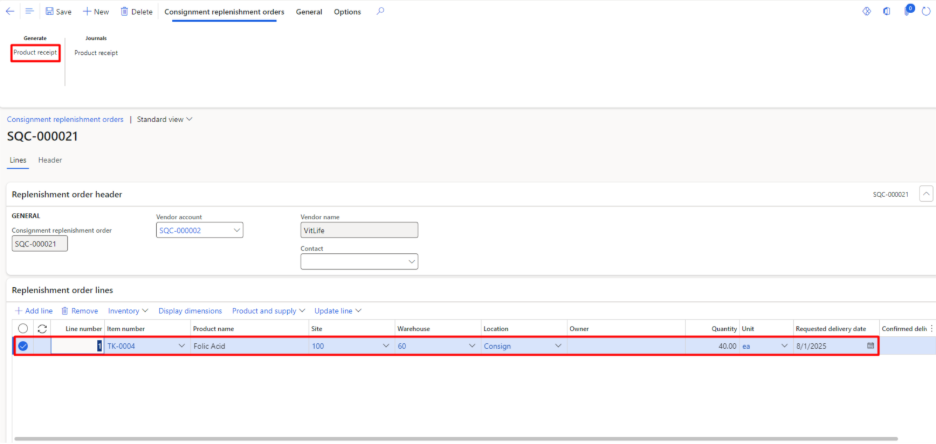Click the grid refresh icon in header row

click(x=42, y=328)
